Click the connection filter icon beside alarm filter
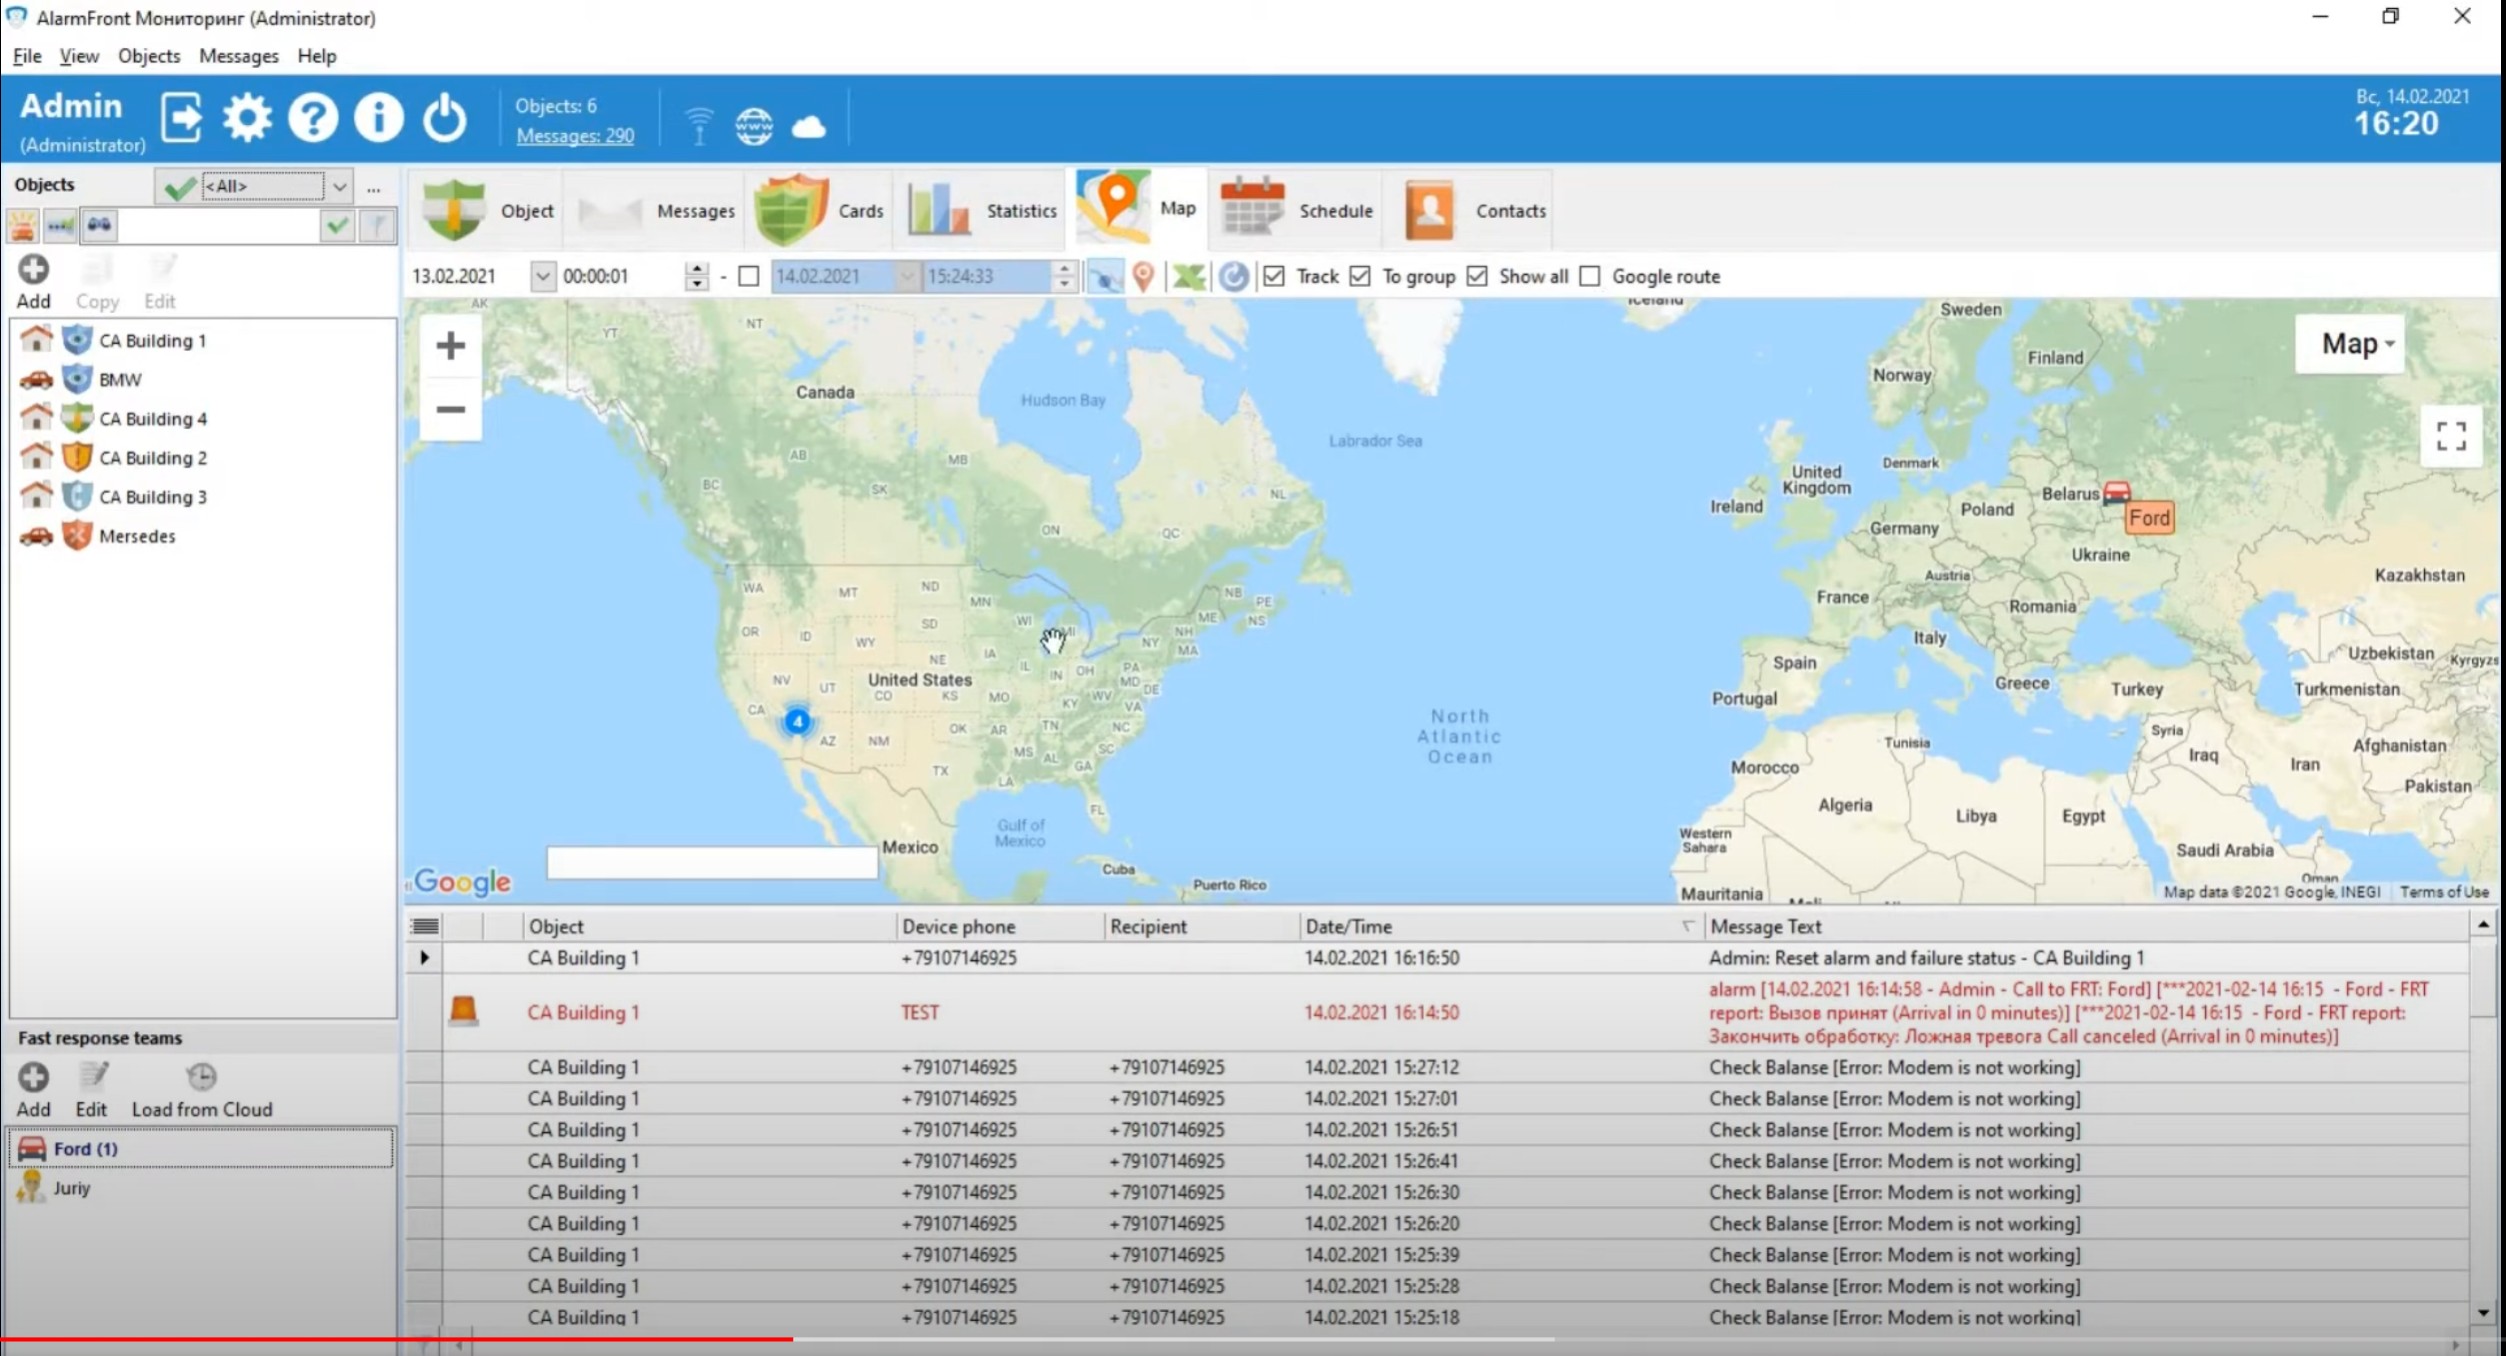The image size is (2506, 1356). point(60,226)
